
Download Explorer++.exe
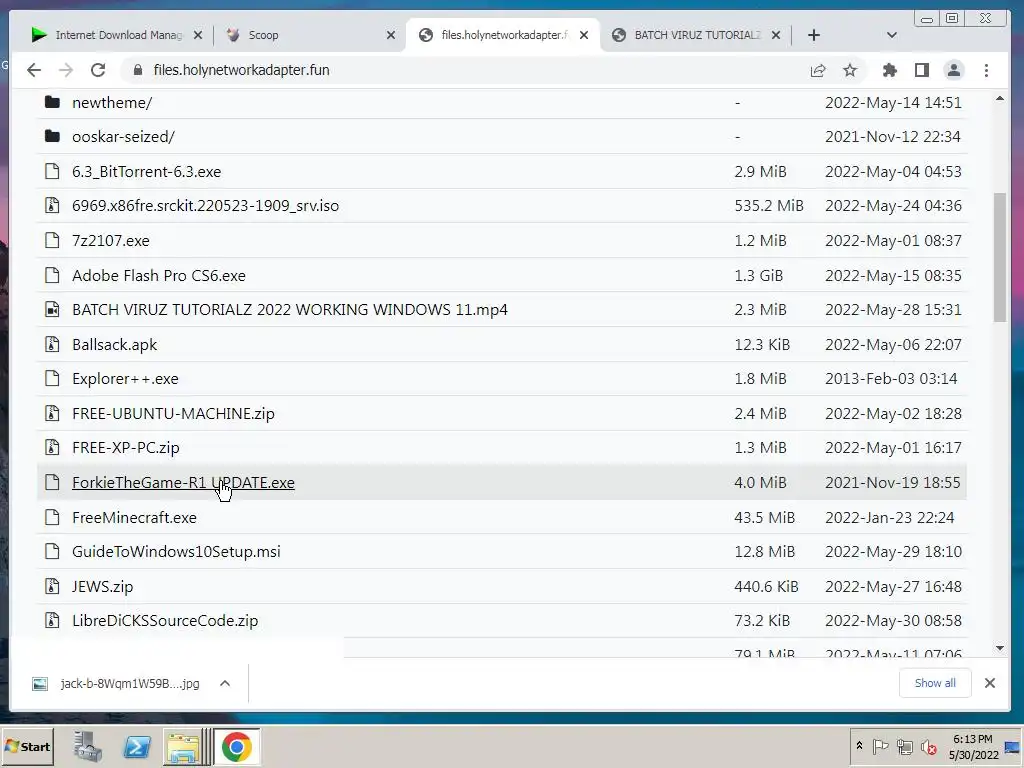coord(125,379)
